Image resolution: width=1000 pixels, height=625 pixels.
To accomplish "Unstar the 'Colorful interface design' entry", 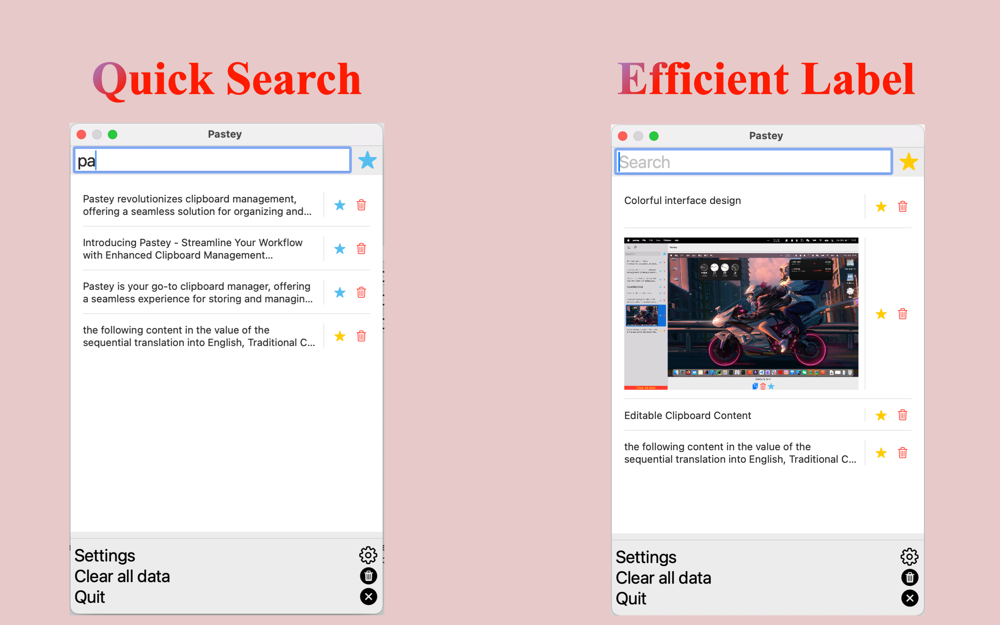I will [881, 207].
